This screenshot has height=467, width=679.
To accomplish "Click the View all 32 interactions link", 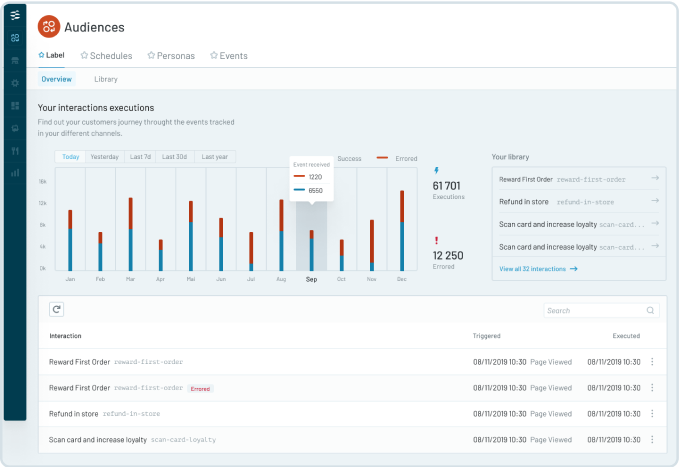I will pos(537,269).
